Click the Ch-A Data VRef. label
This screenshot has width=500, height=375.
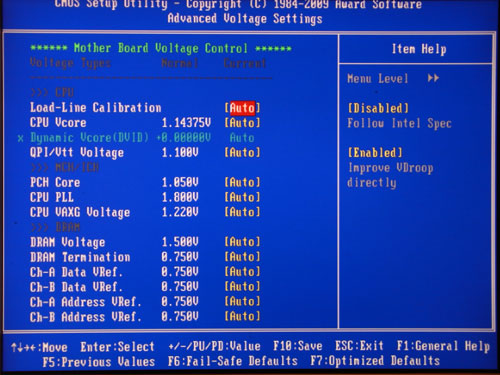click(76, 272)
